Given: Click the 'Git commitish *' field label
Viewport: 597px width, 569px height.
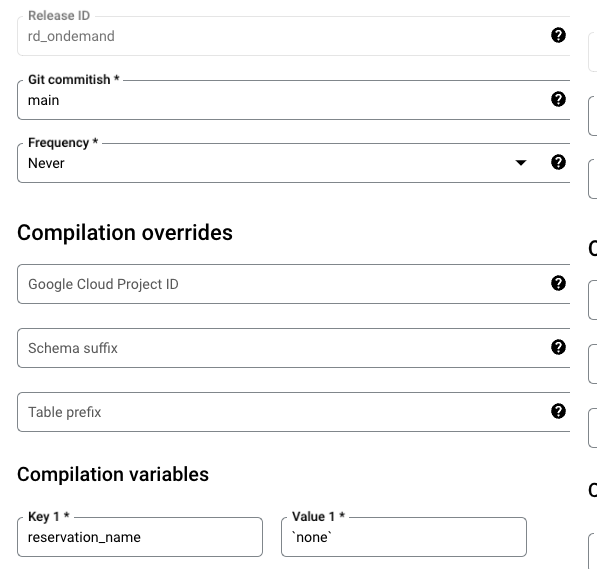Looking at the screenshot, I should (74, 80).
